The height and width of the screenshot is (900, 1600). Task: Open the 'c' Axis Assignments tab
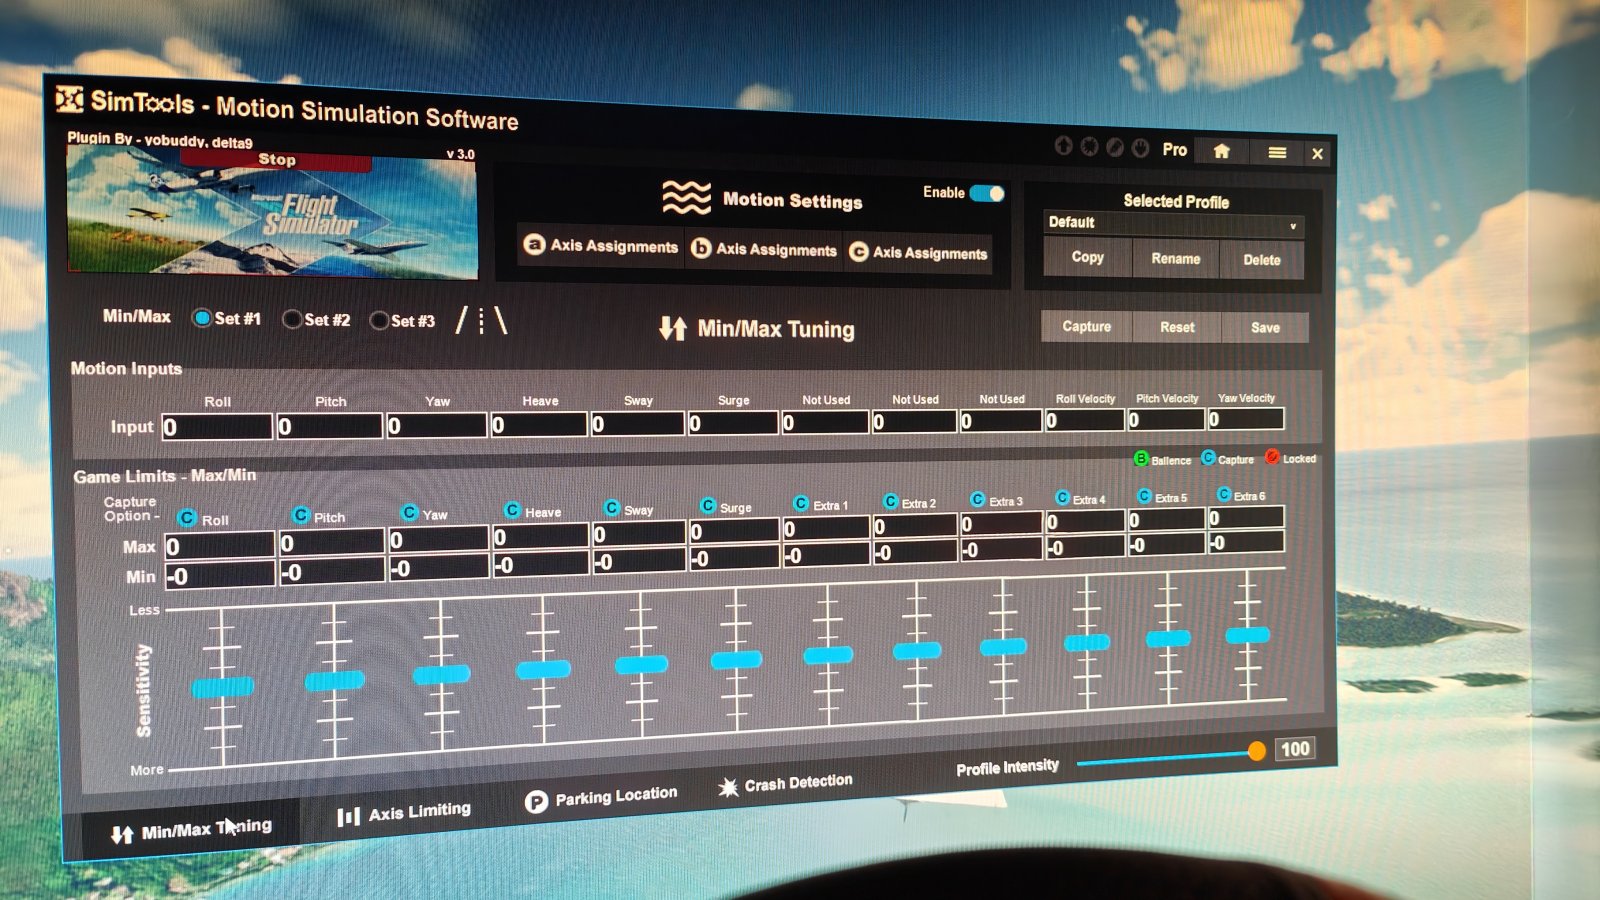(x=918, y=253)
